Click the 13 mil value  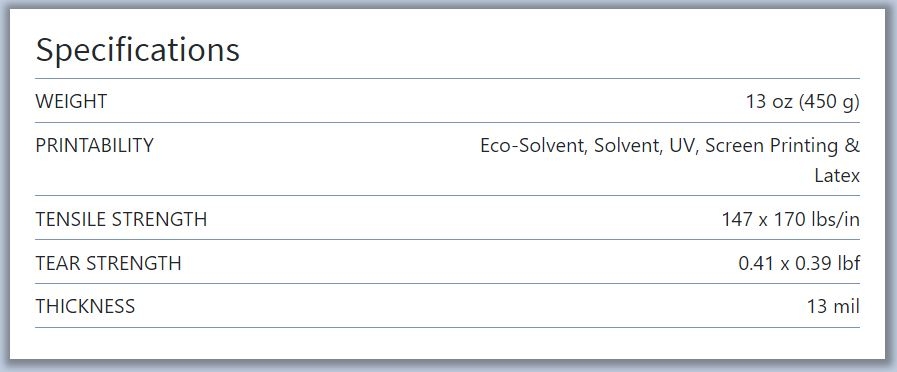pos(834,307)
